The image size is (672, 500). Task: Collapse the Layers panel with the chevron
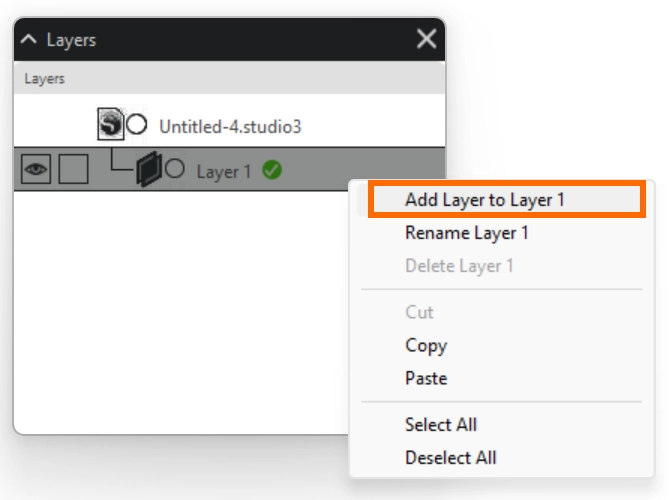(x=29, y=40)
